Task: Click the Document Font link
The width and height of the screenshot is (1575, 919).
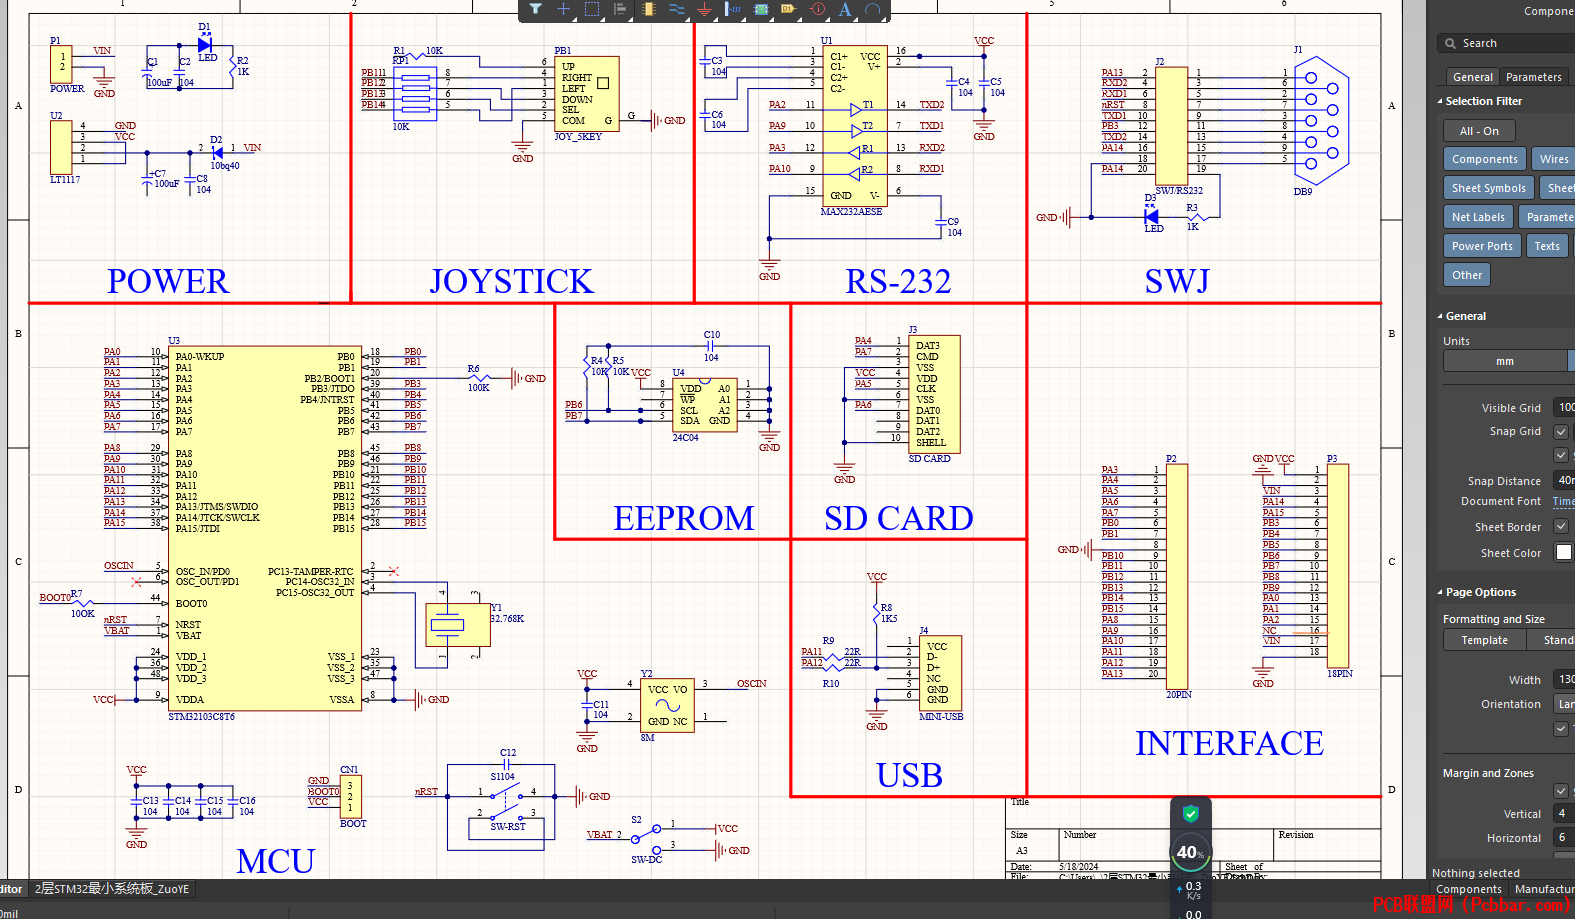Action: pyautogui.click(x=1563, y=502)
